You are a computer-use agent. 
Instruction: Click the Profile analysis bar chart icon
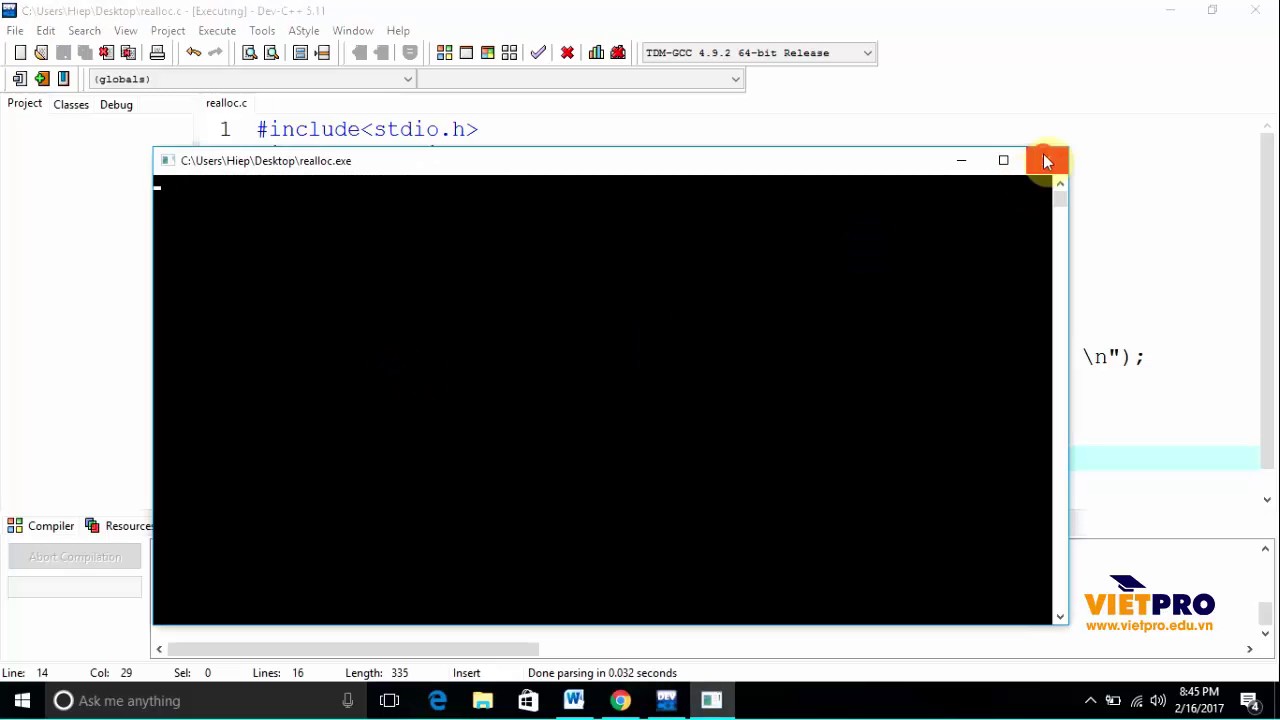pos(596,53)
